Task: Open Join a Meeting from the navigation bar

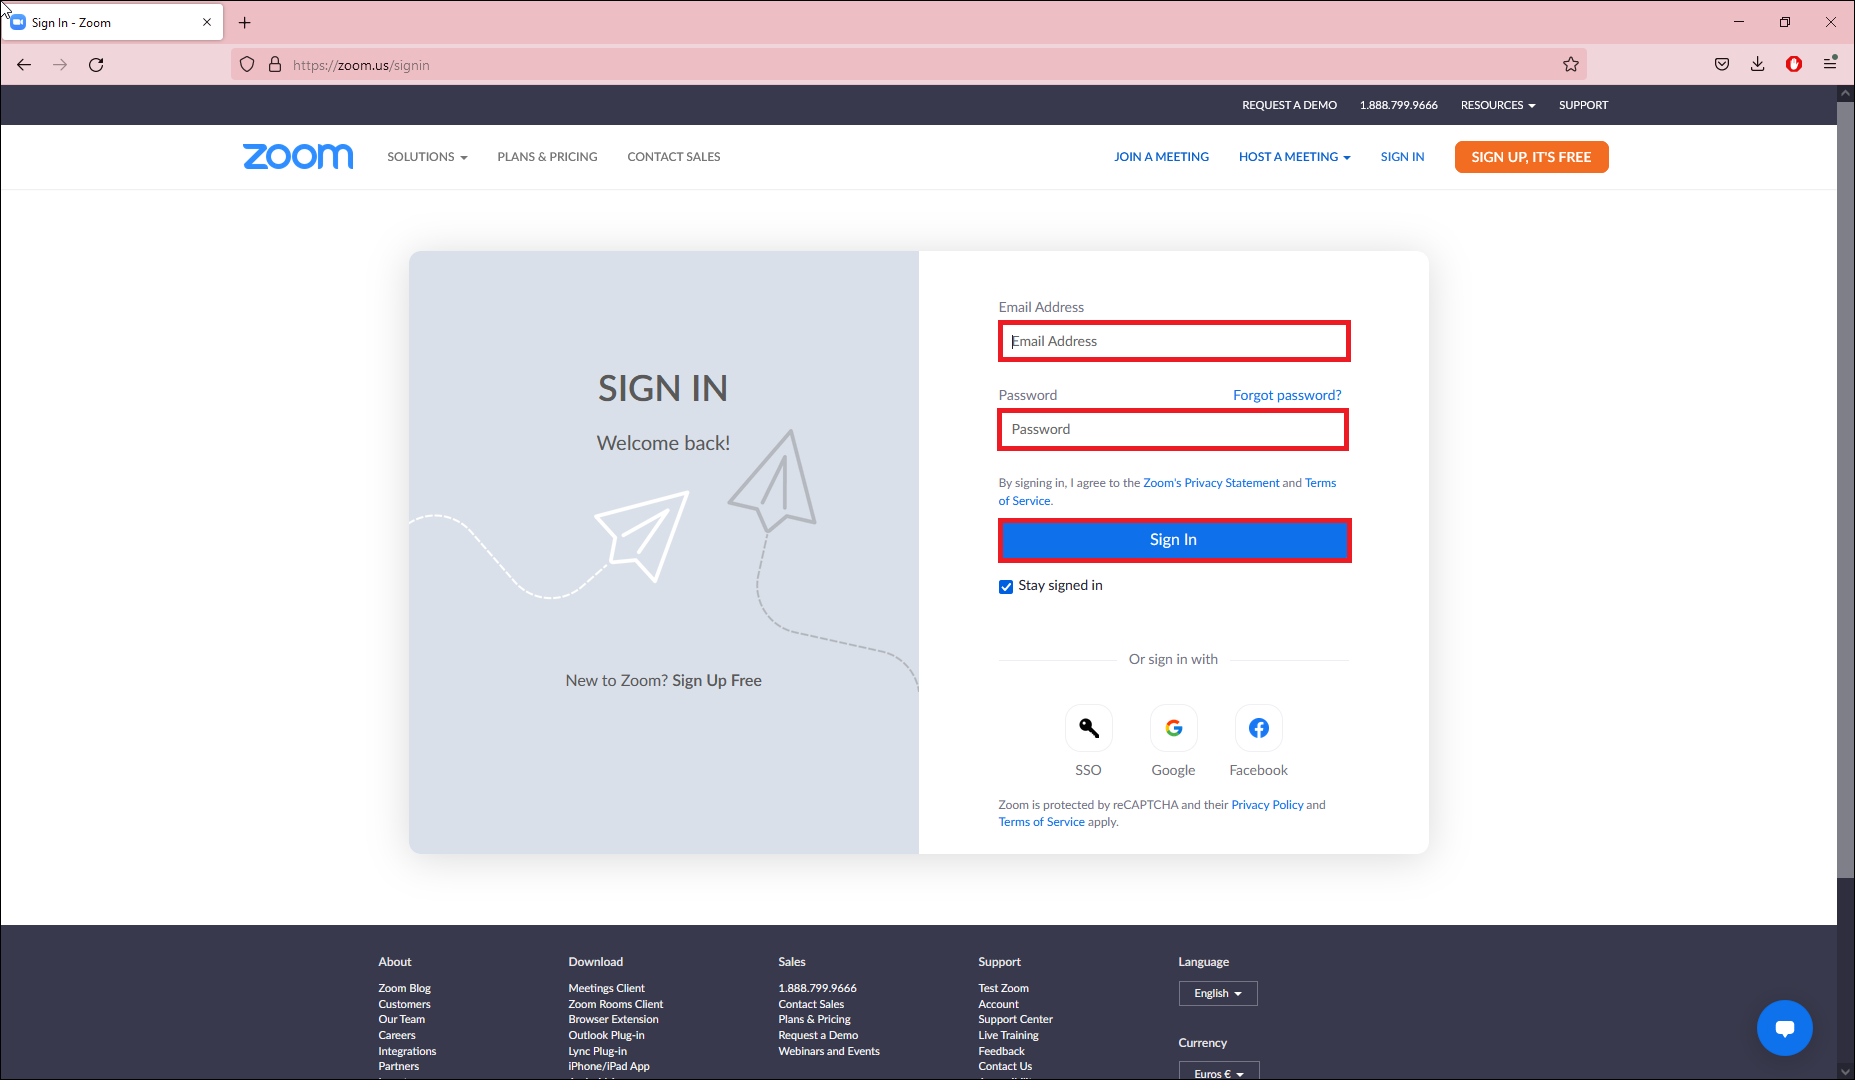Action: 1161,157
